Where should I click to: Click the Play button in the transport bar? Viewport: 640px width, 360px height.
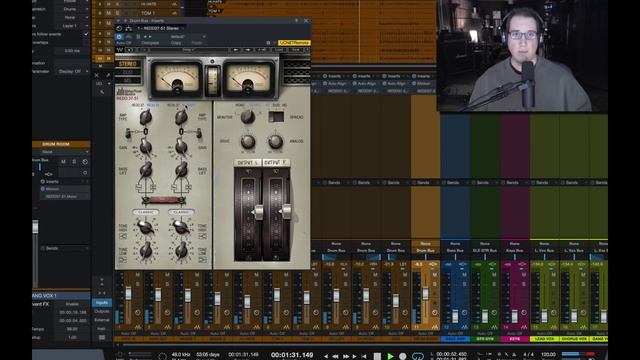pyautogui.click(x=390, y=356)
